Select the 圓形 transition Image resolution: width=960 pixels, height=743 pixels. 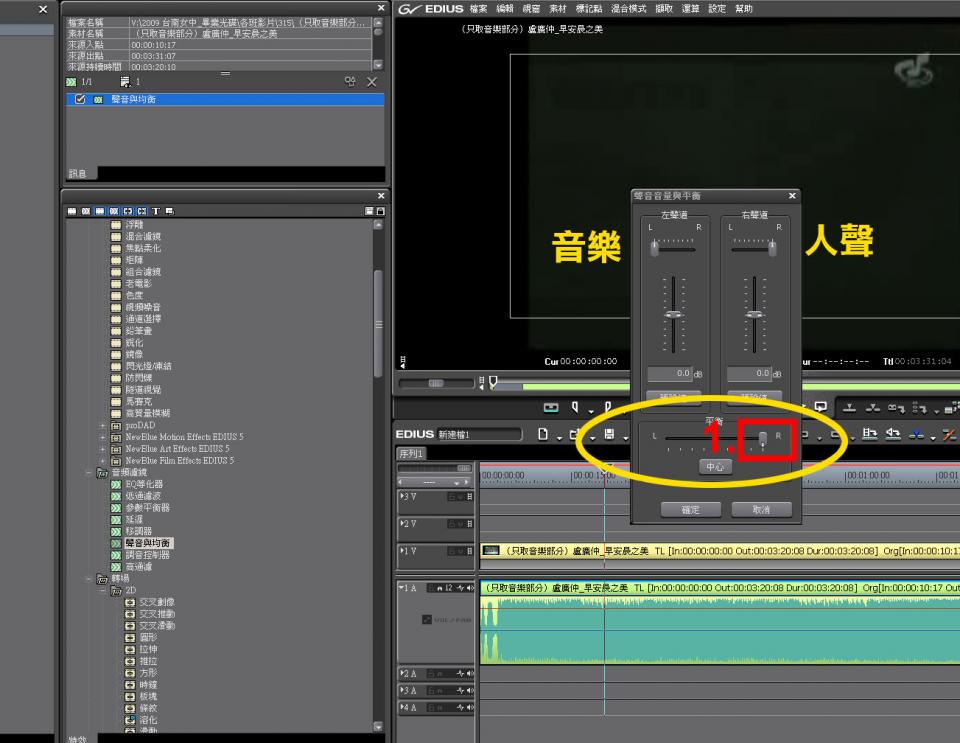[141, 637]
